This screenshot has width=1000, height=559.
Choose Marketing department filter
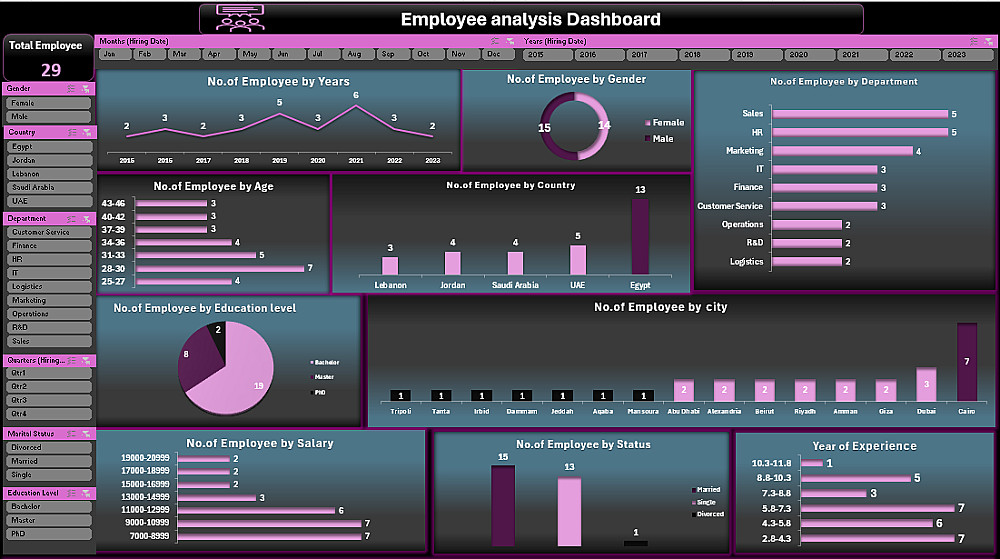point(48,301)
